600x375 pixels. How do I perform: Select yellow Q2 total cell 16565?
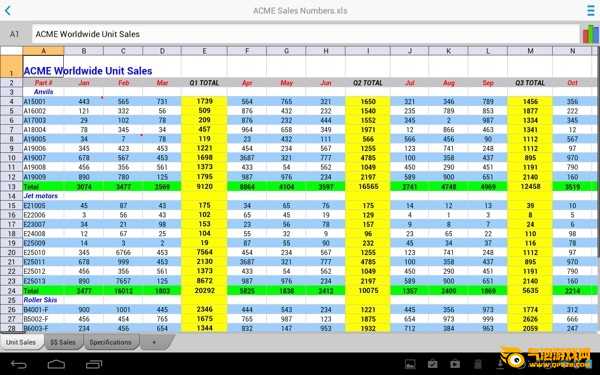coord(368,186)
